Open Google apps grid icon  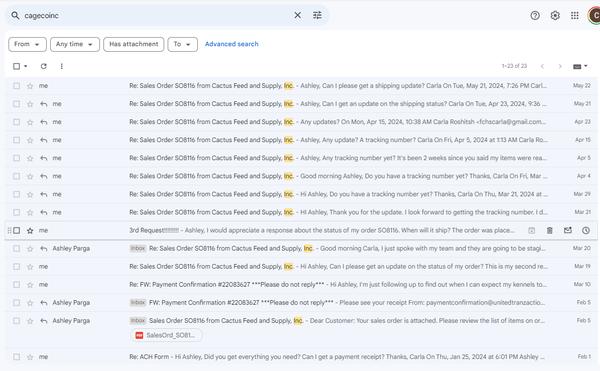(575, 15)
